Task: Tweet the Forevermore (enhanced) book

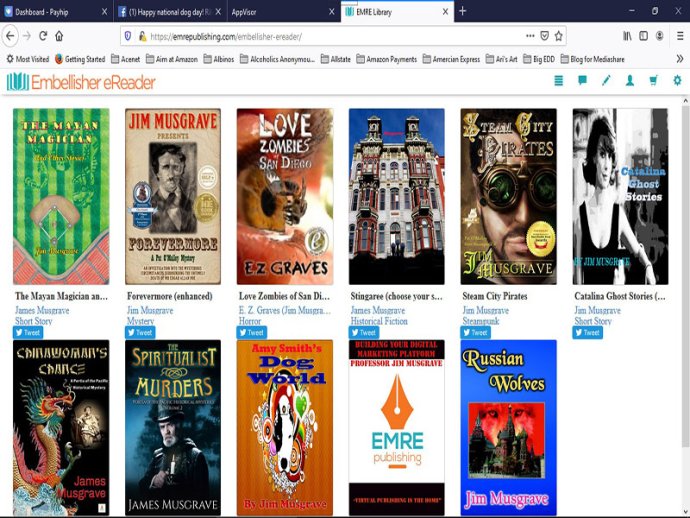Action: tap(140, 332)
